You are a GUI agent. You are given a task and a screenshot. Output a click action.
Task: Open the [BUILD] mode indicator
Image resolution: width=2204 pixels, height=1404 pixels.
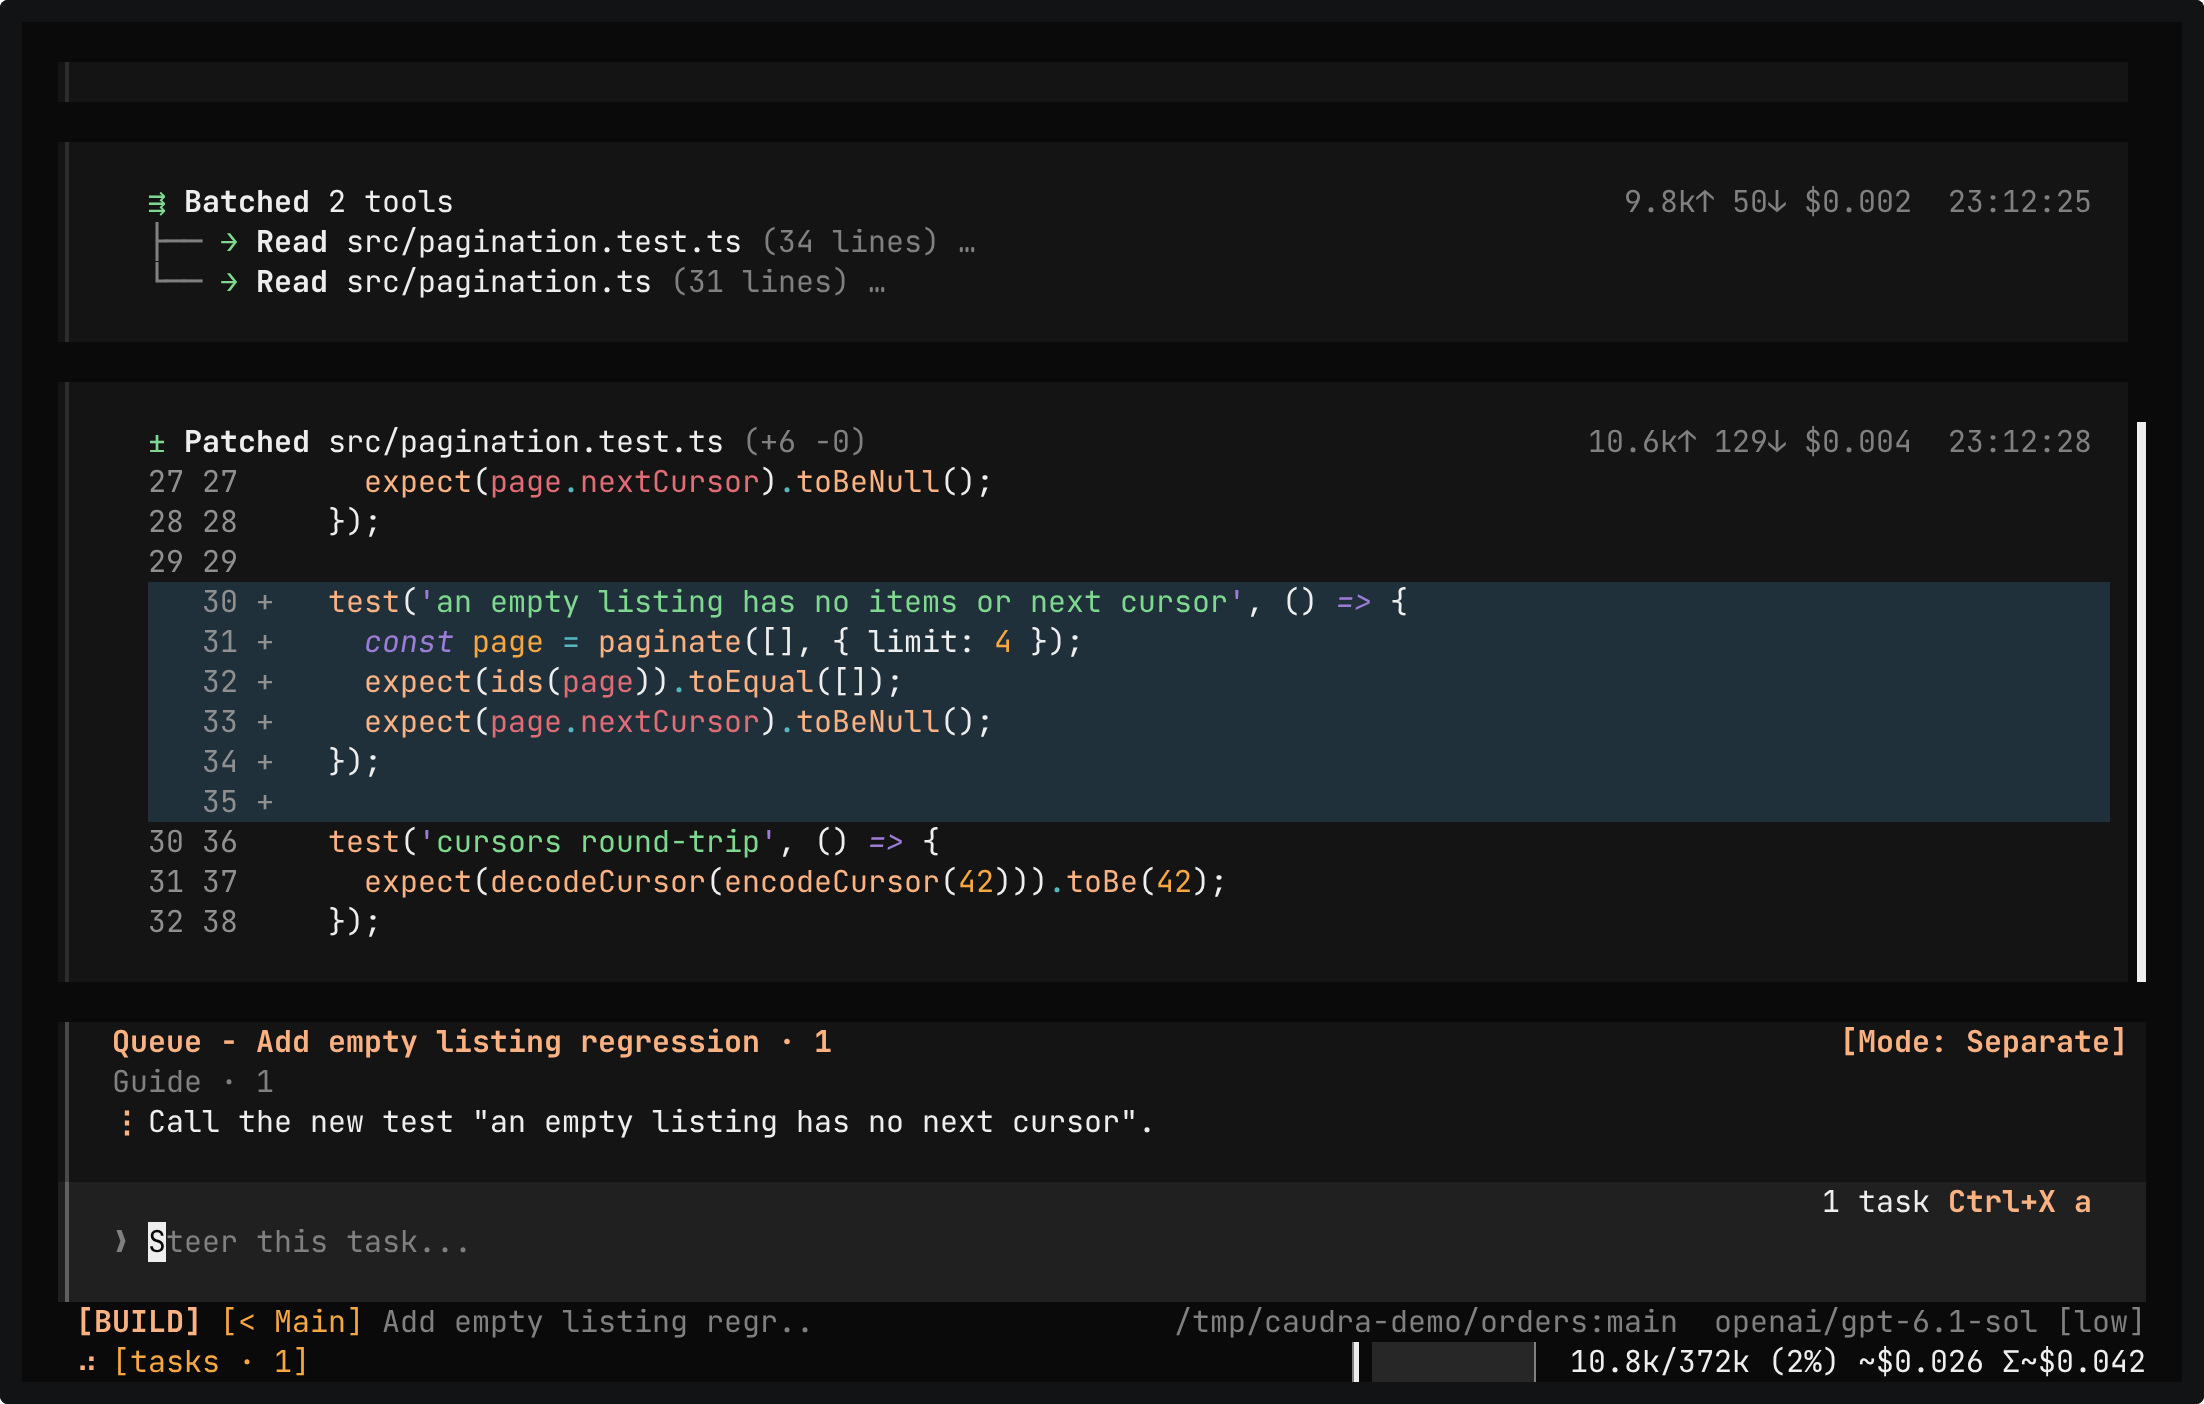click(139, 1322)
